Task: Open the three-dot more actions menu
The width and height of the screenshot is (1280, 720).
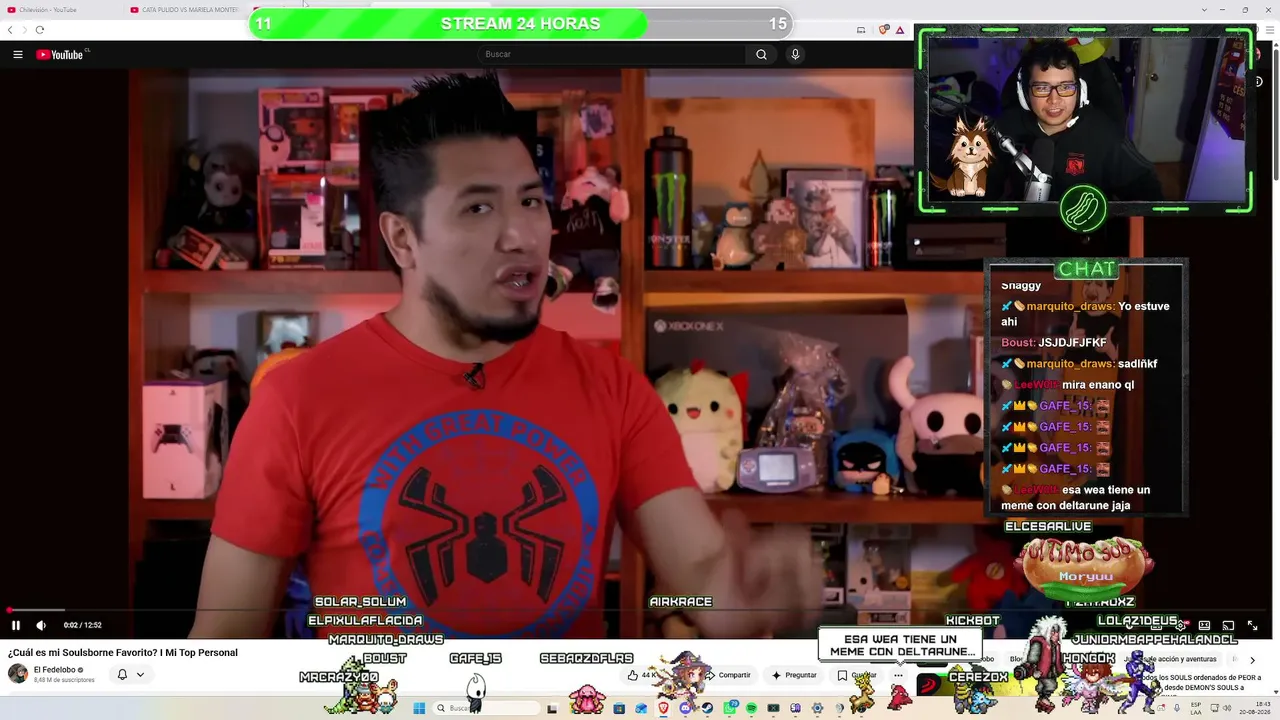Action: [898, 676]
